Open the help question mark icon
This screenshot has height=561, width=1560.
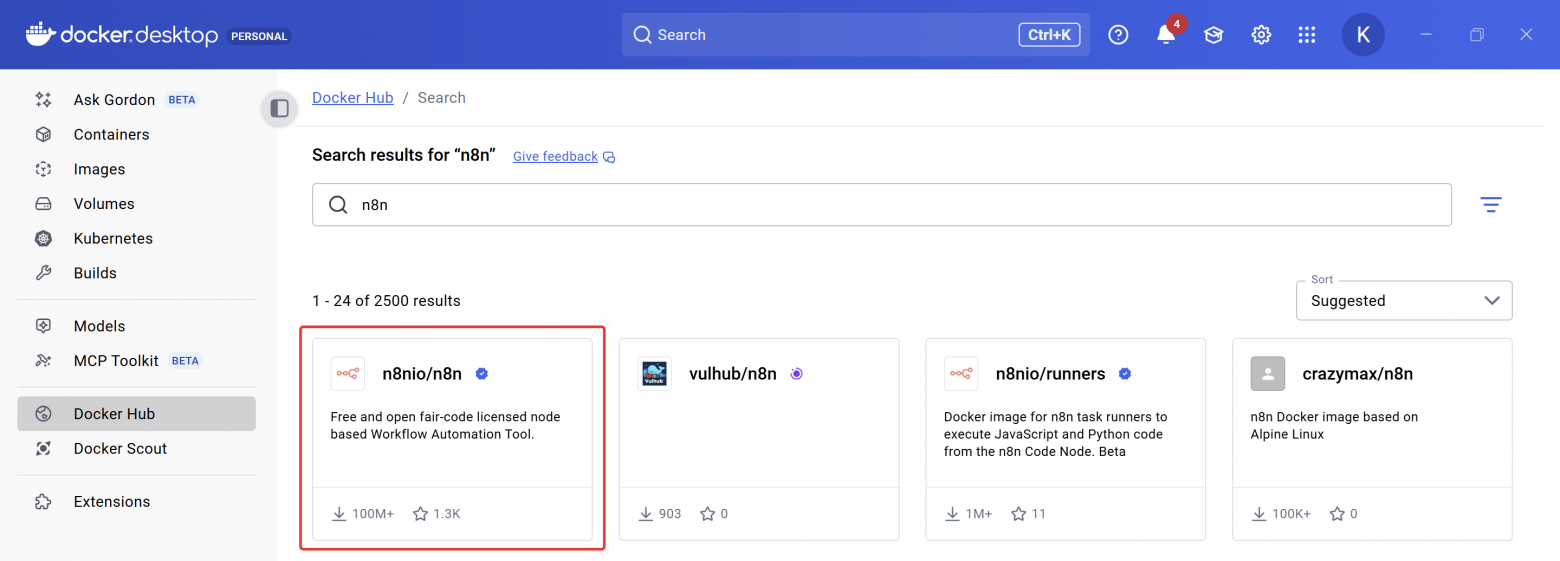1119,35
